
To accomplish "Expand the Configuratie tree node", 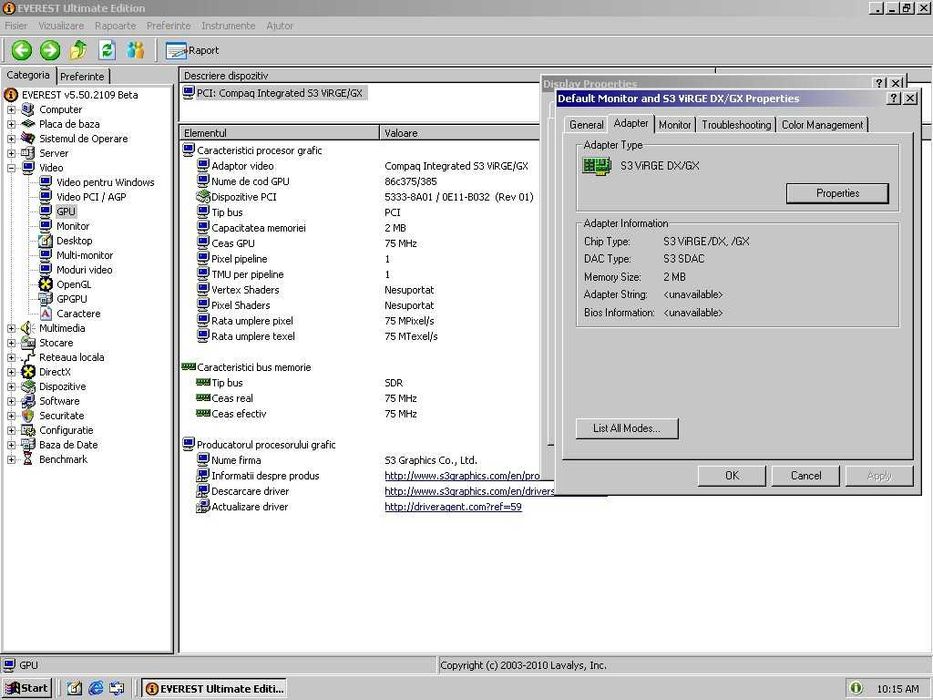I will (x=11, y=430).
